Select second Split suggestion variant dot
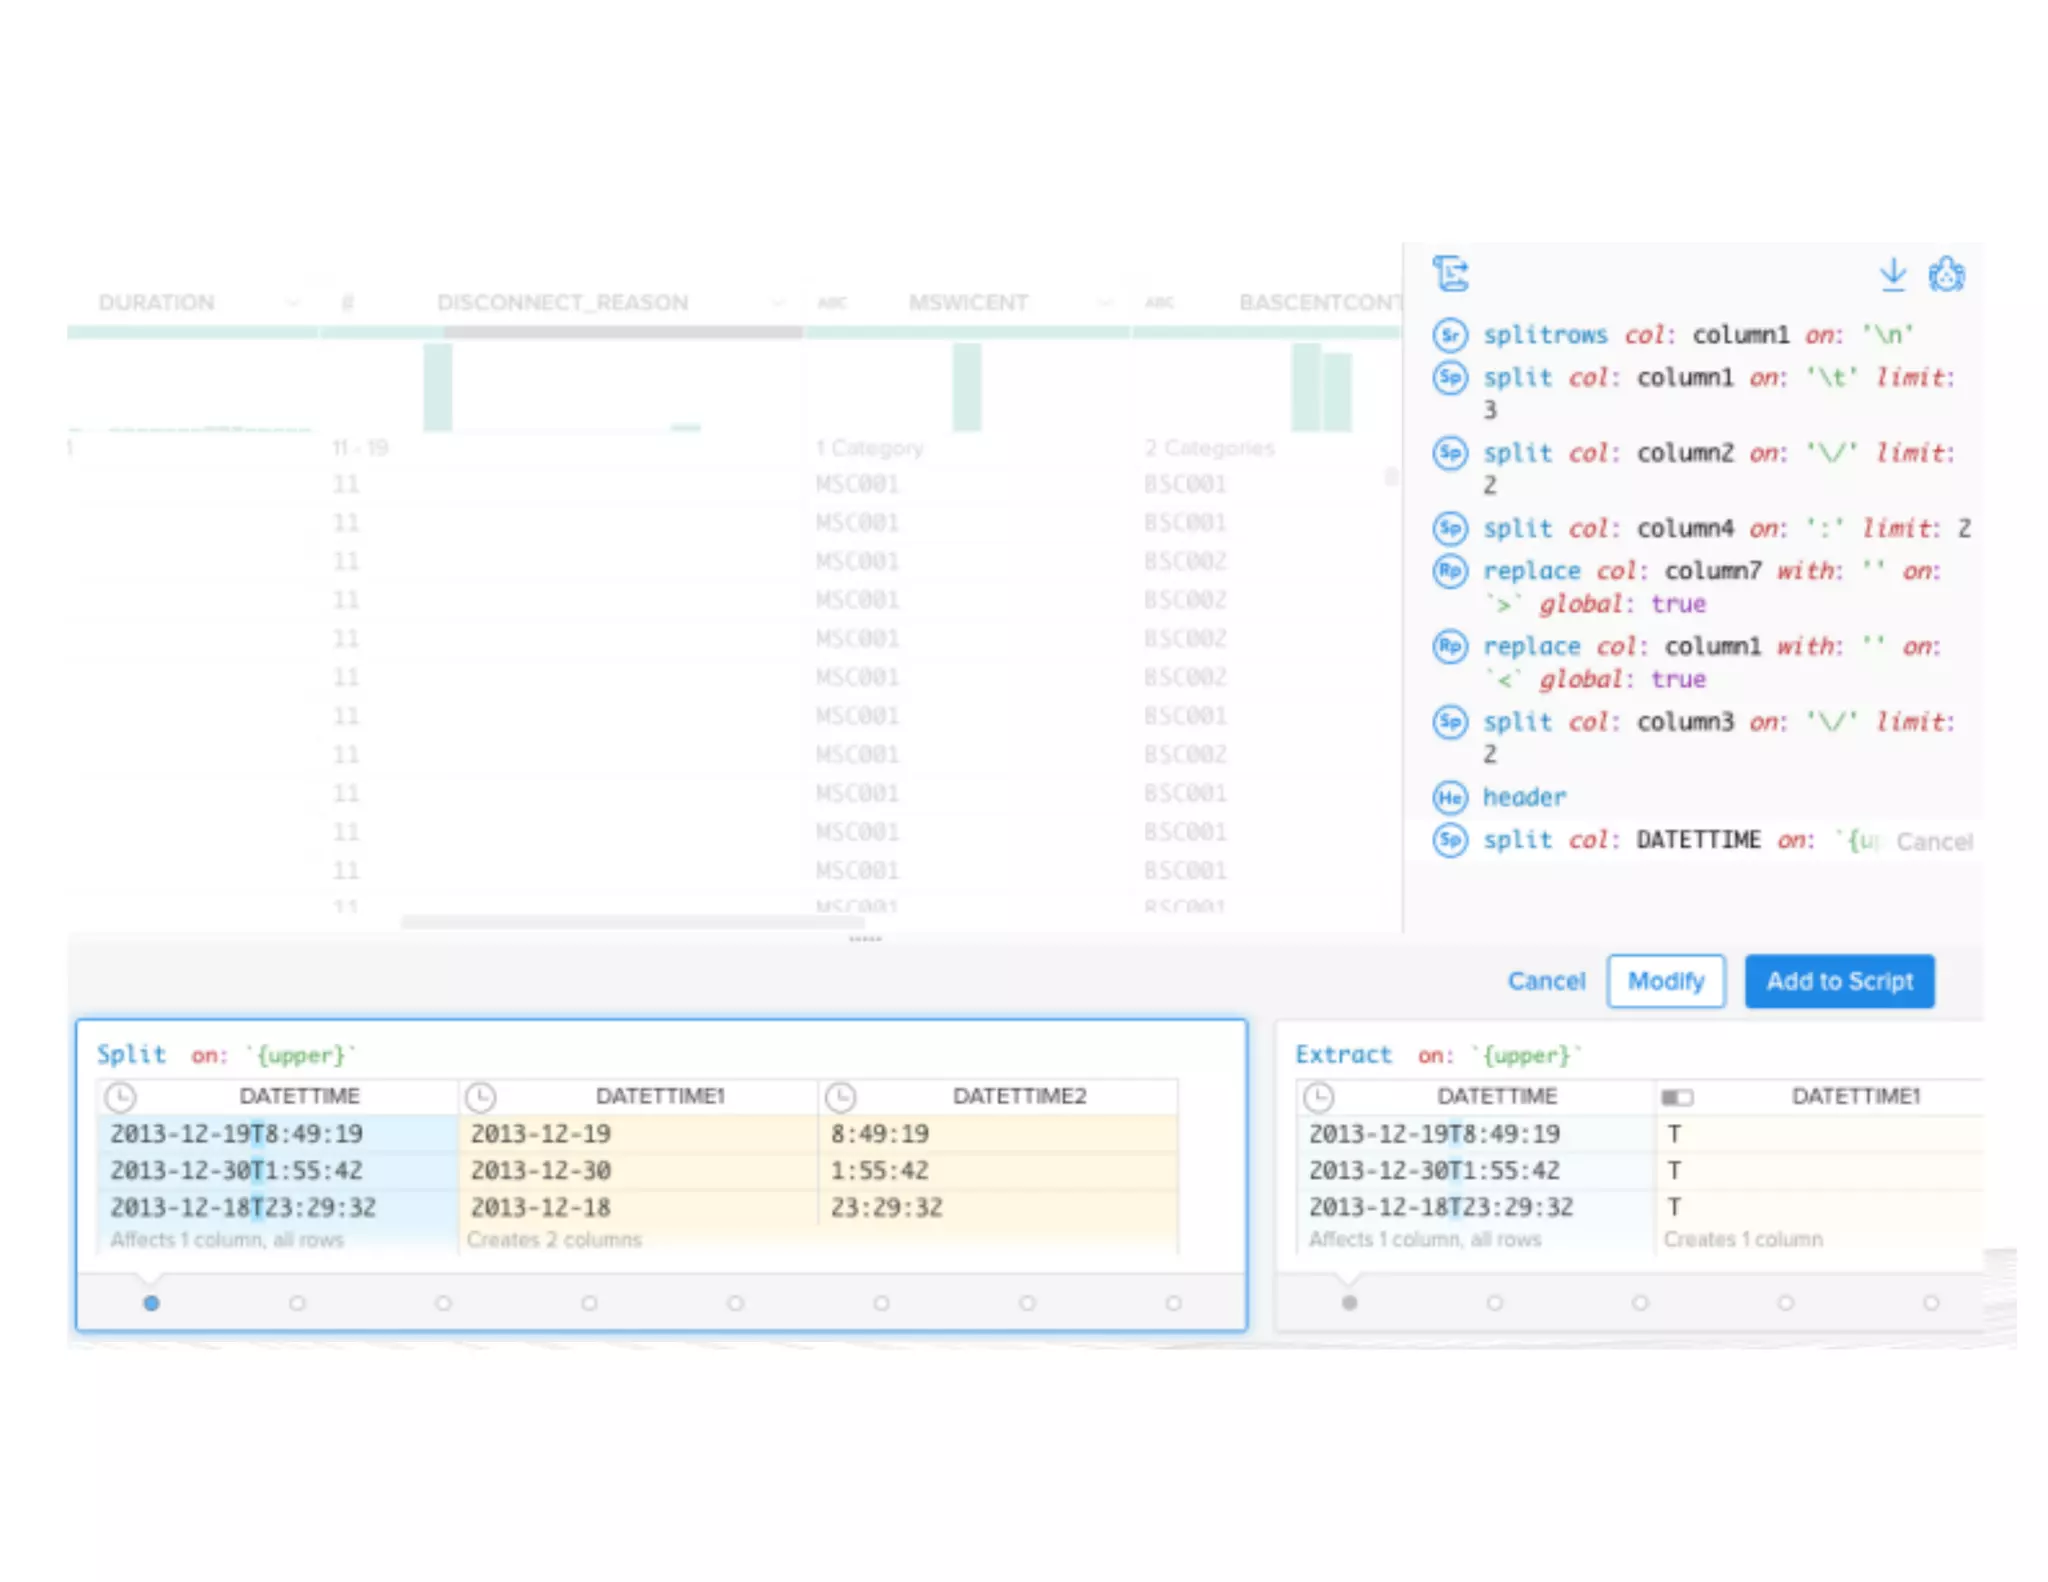The height and width of the screenshot is (1582, 2048). (297, 1303)
